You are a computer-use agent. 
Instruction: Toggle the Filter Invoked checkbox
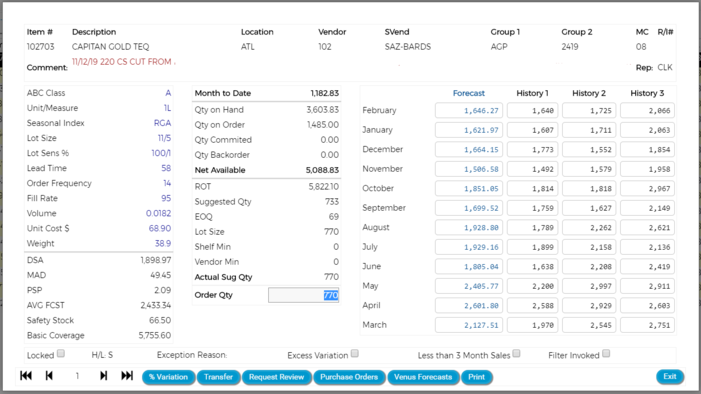(606, 354)
